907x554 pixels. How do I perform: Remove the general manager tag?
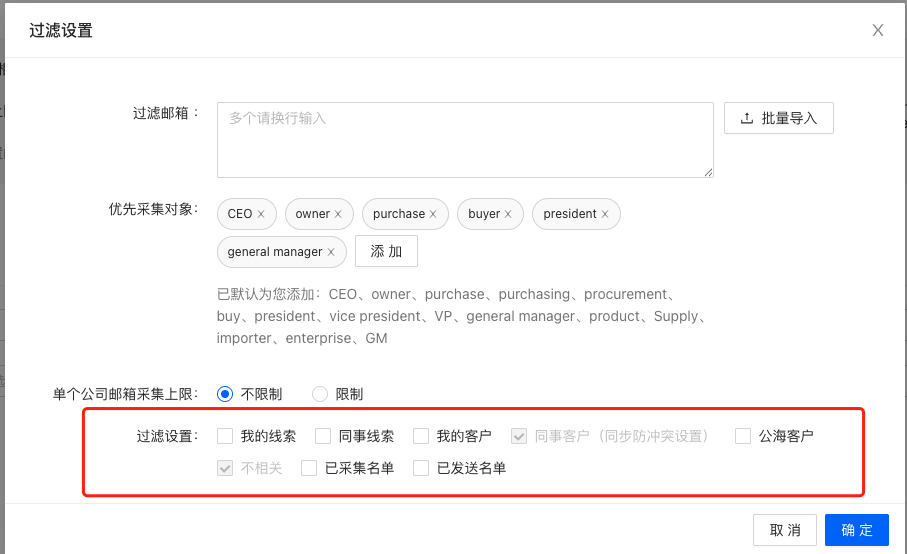(x=331, y=252)
